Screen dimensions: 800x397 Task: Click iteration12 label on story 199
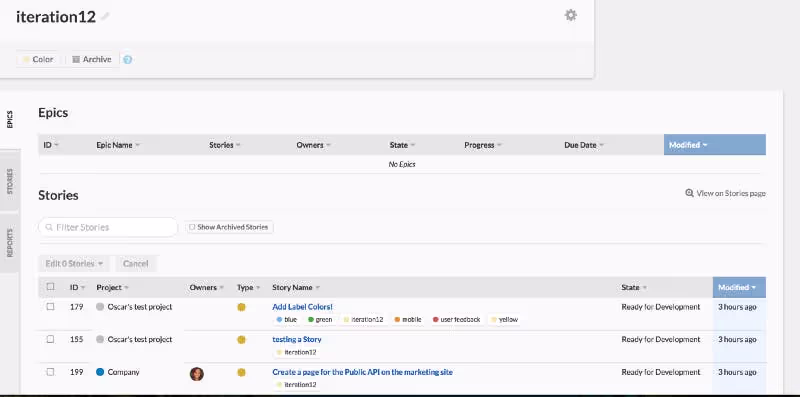coord(296,385)
